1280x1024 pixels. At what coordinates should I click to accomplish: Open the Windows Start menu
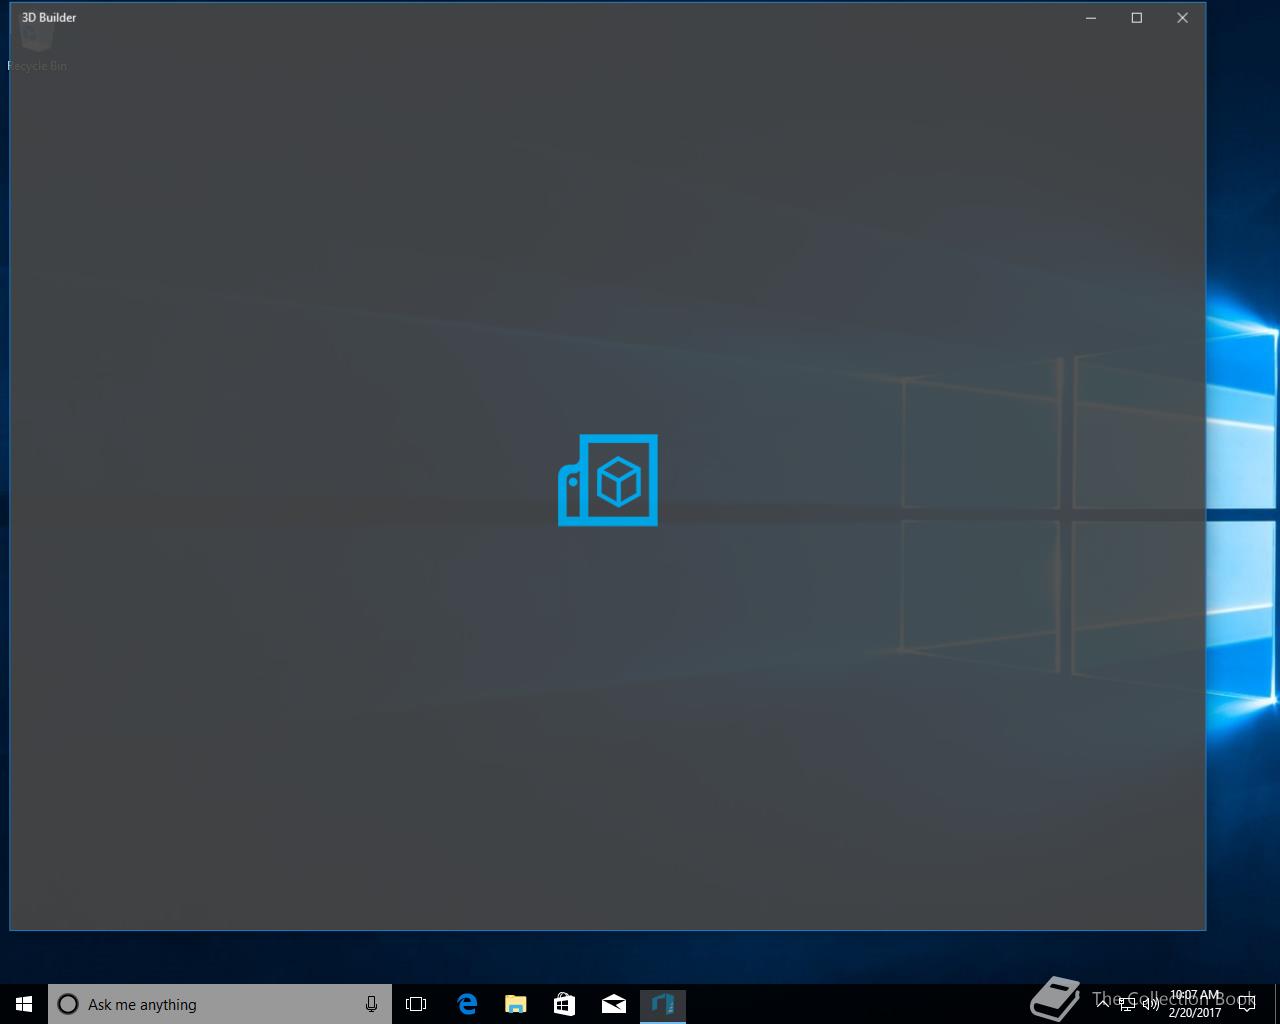click(24, 1004)
